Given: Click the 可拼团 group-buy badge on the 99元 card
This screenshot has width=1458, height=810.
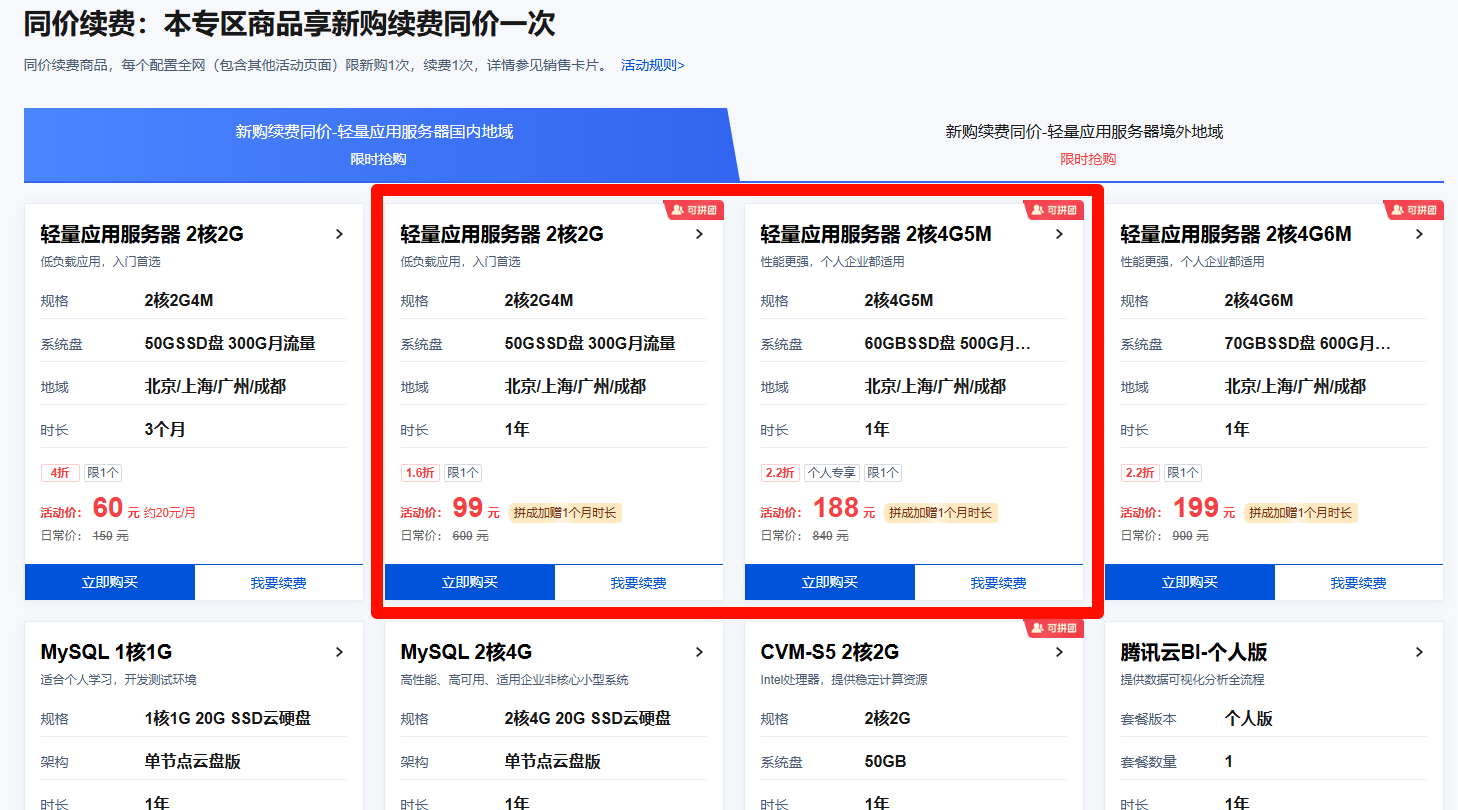Looking at the screenshot, I should [x=694, y=210].
